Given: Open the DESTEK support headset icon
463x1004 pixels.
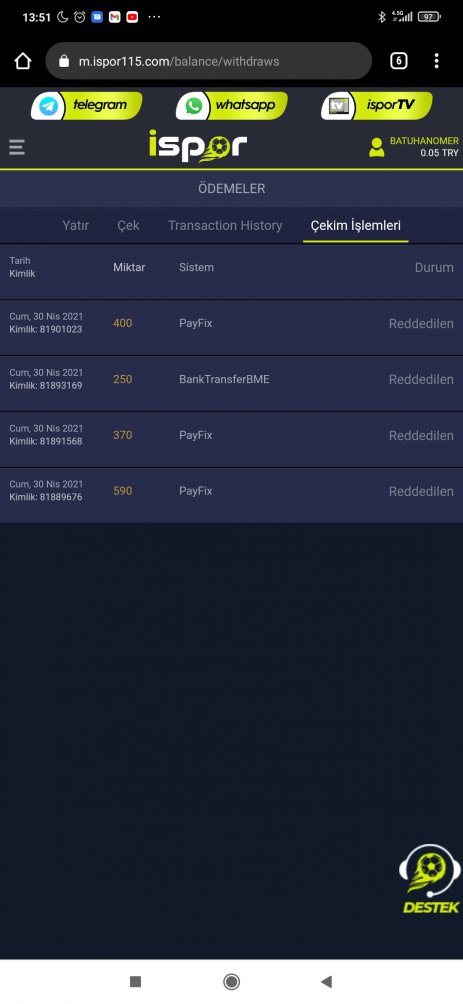Looking at the screenshot, I should point(430,878).
